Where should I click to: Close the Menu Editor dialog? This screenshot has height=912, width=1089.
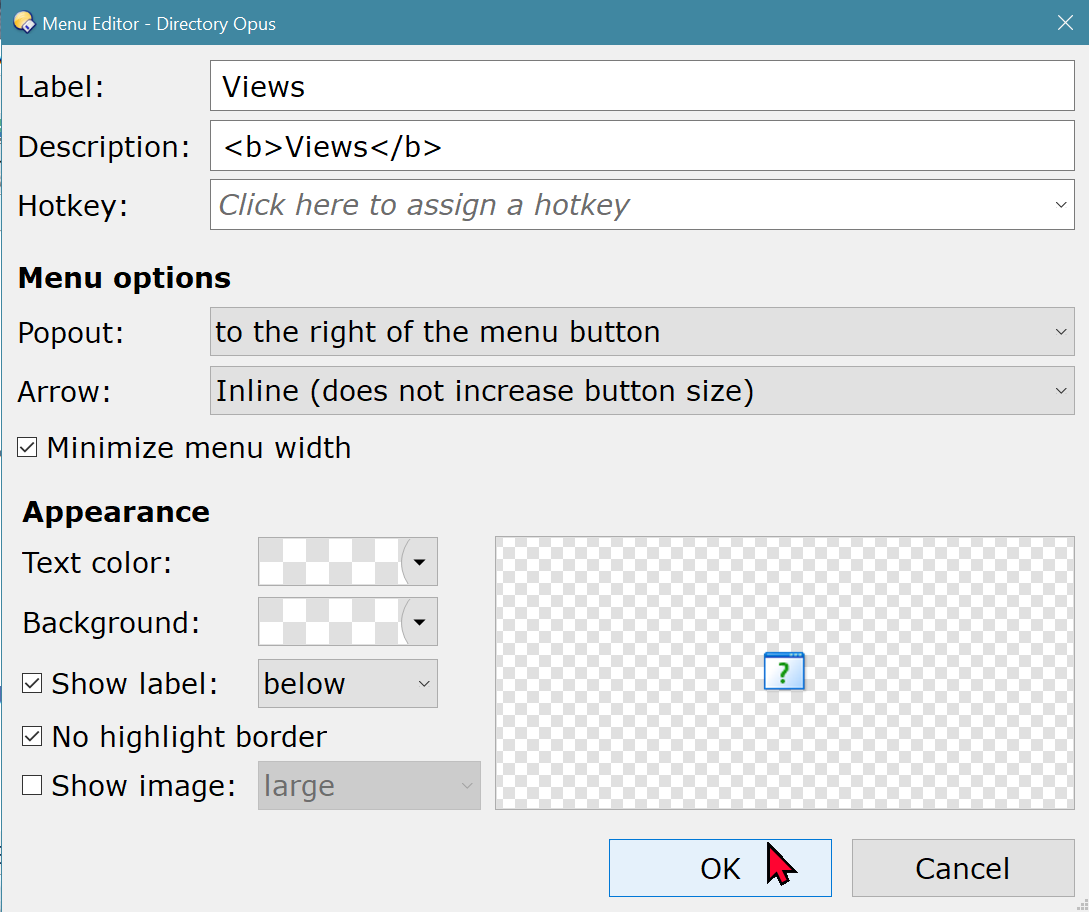click(1065, 23)
